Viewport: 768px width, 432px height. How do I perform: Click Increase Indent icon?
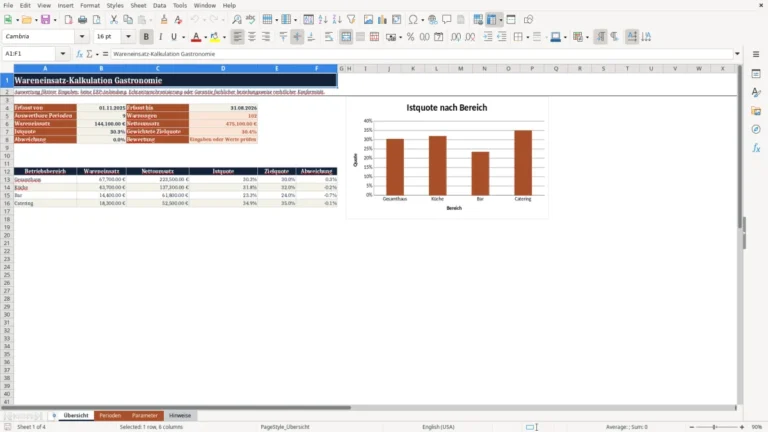tap(487, 37)
